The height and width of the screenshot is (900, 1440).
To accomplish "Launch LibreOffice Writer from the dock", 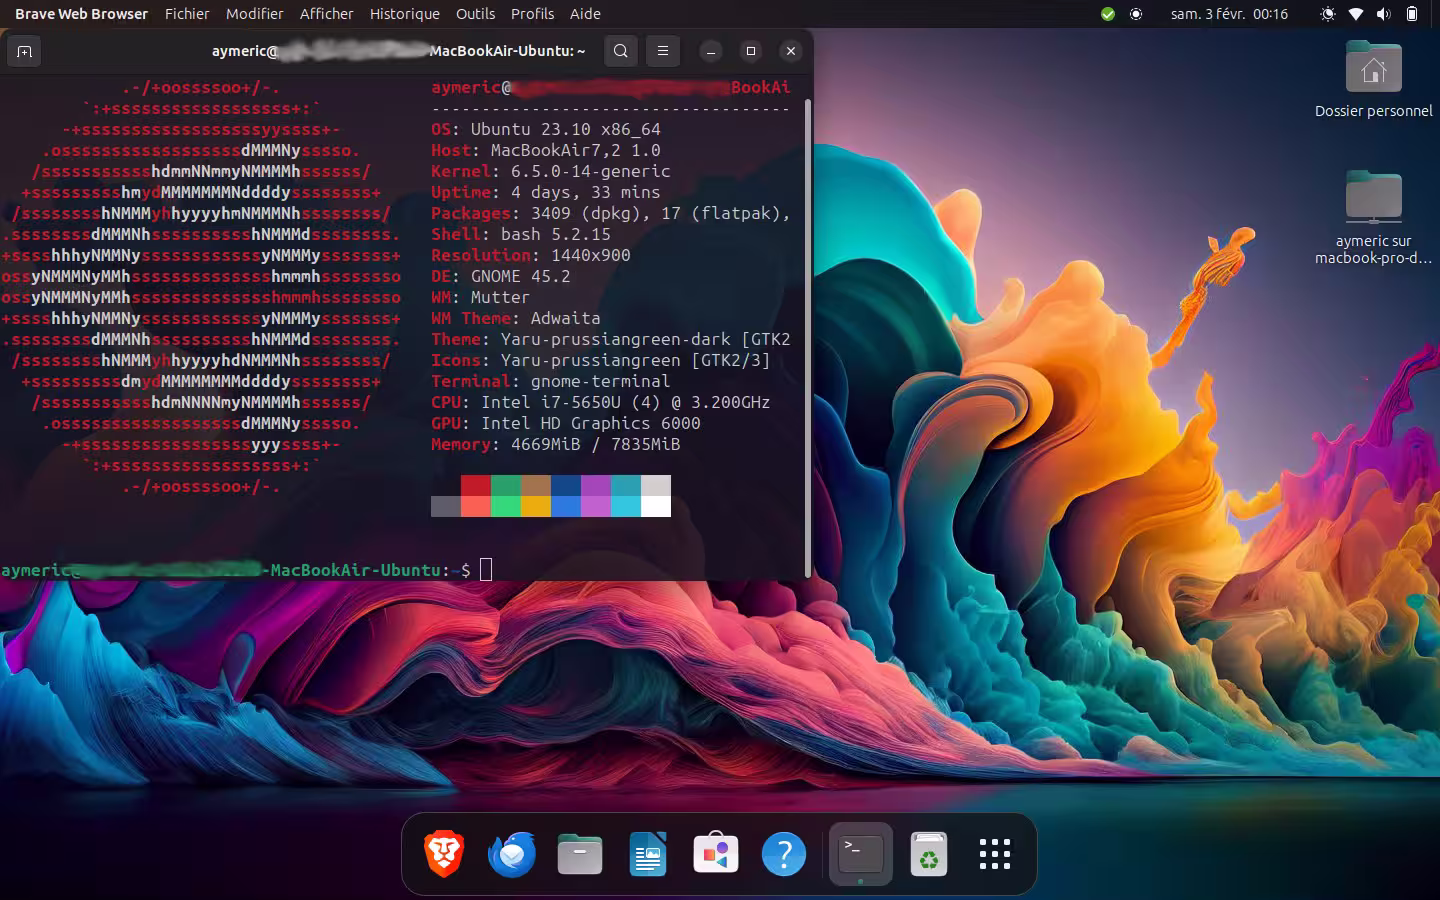I will pyautogui.click(x=648, y=854).
